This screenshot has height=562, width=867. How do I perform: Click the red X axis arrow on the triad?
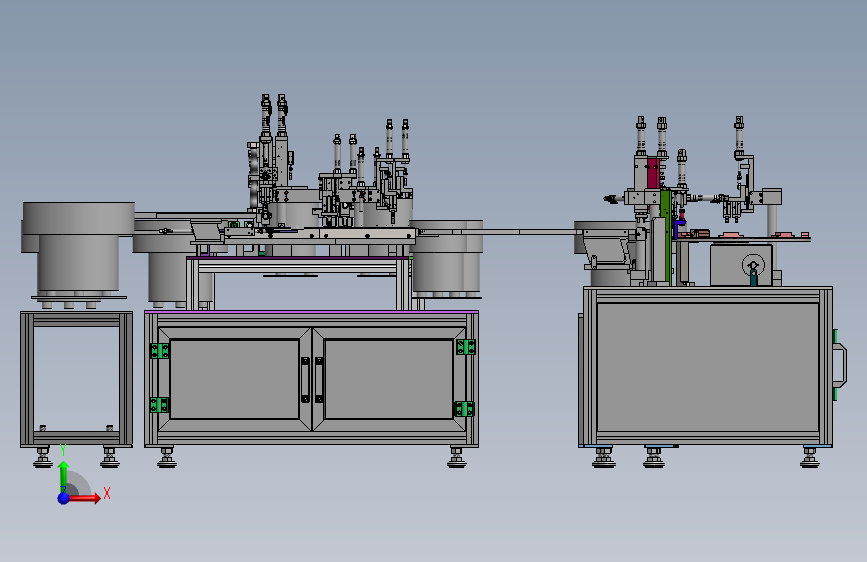click(85, 498)
